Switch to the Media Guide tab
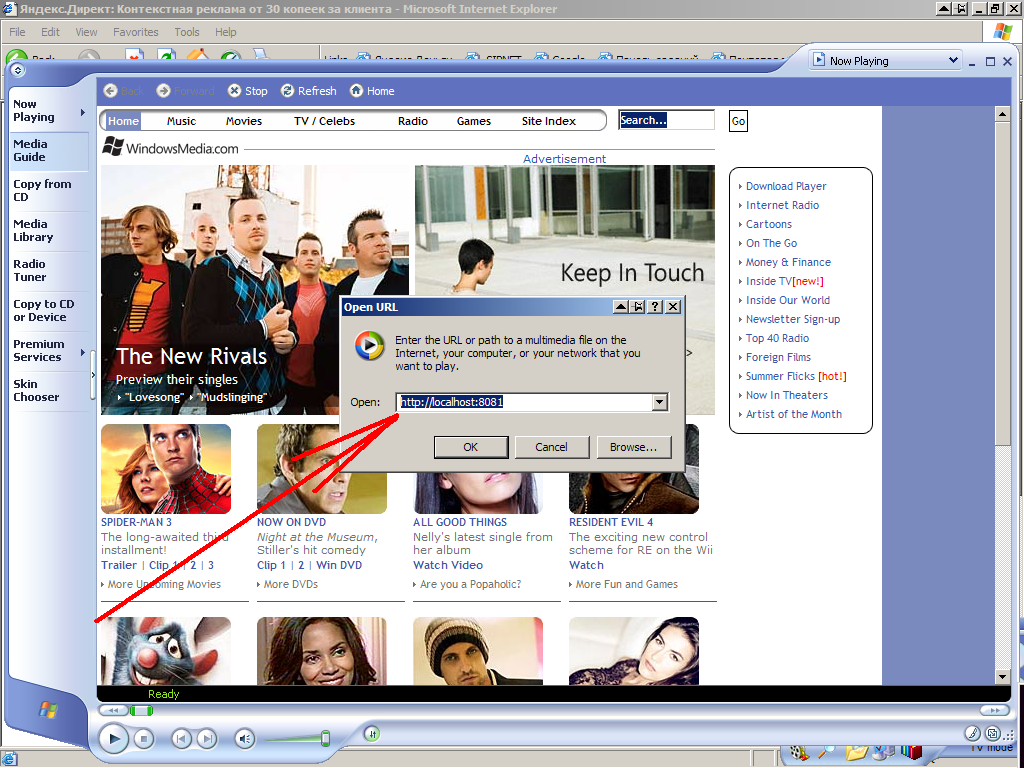The width and height of the screenshot is (1024, 768). [50, 151]
